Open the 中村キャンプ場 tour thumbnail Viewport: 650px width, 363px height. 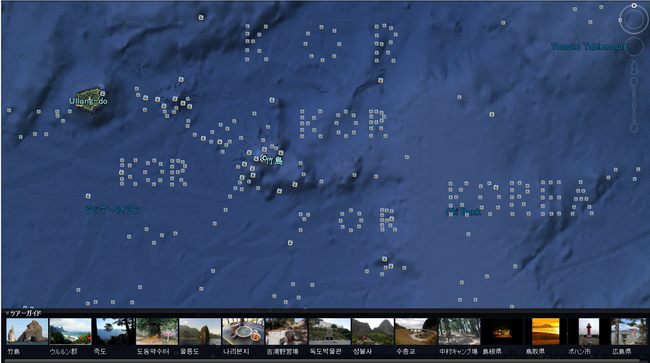click(x=459, y=332)
